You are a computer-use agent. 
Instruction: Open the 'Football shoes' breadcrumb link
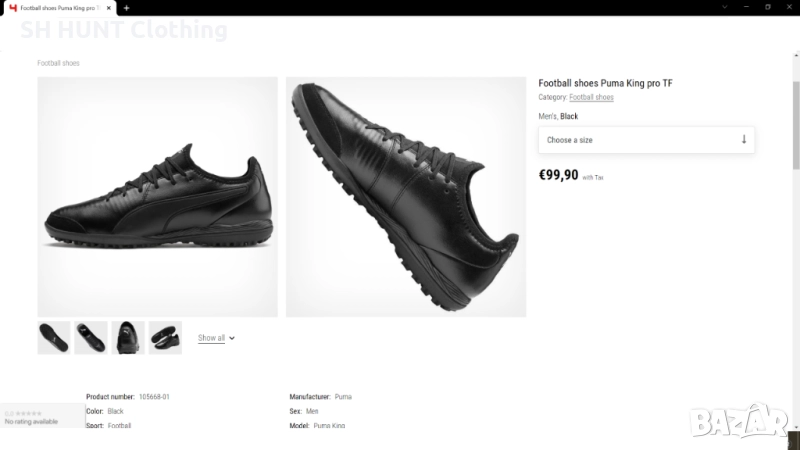pos(58,63)
